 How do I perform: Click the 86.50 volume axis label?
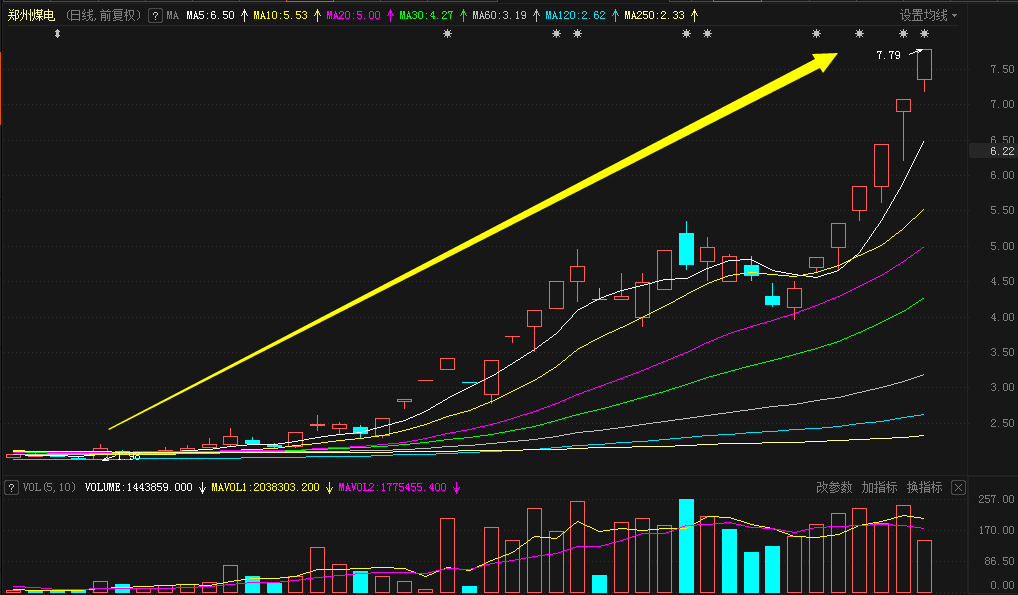(999, 561)
